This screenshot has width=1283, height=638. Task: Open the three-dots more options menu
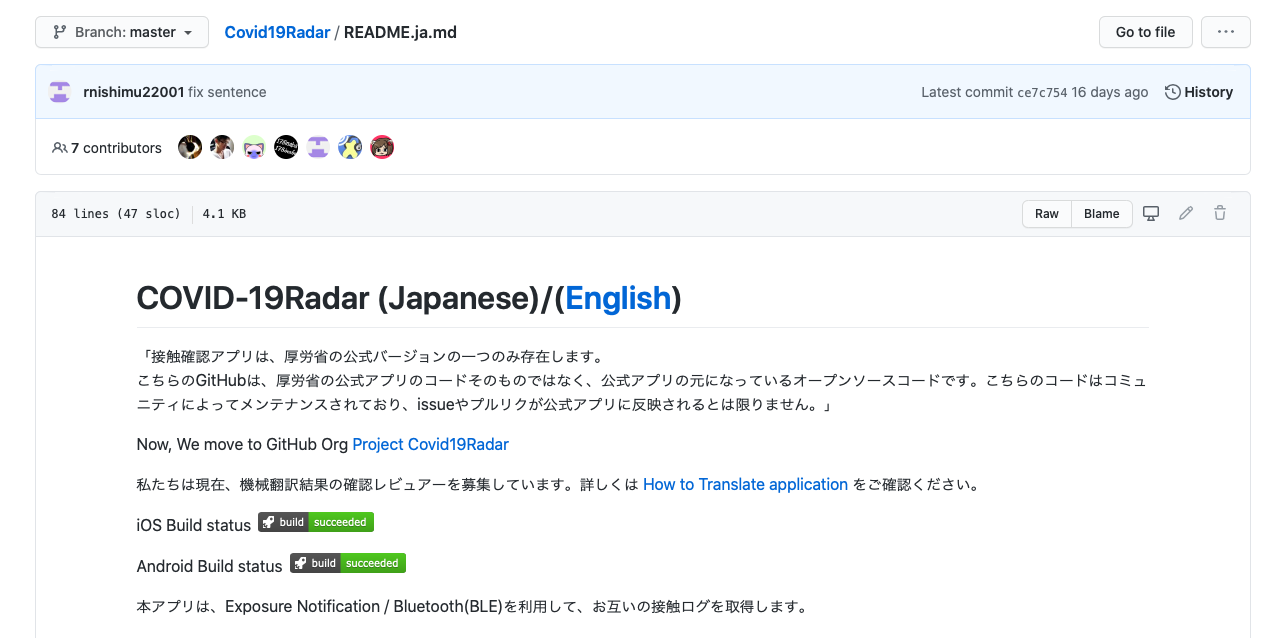point(1225,32)
